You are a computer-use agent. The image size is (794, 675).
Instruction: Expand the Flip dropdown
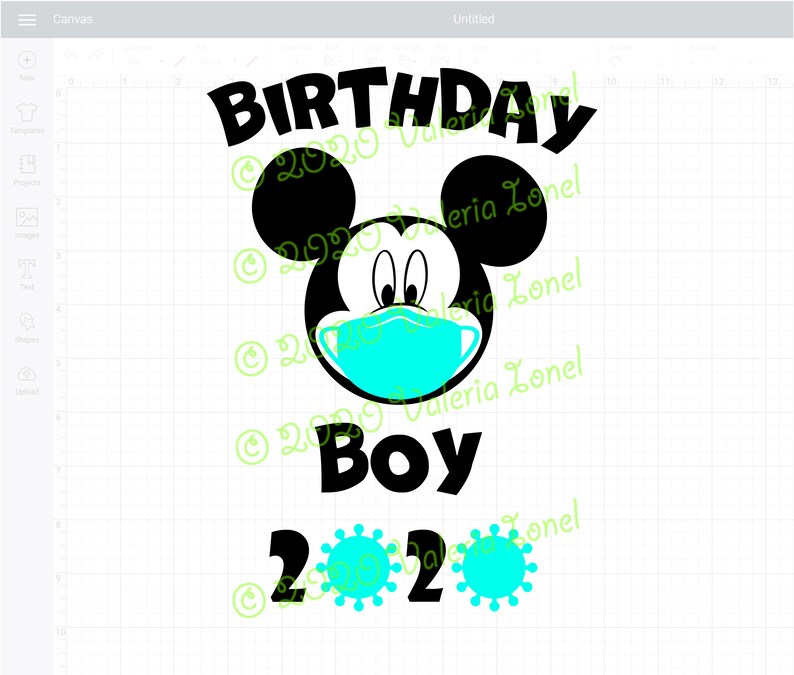440,61
